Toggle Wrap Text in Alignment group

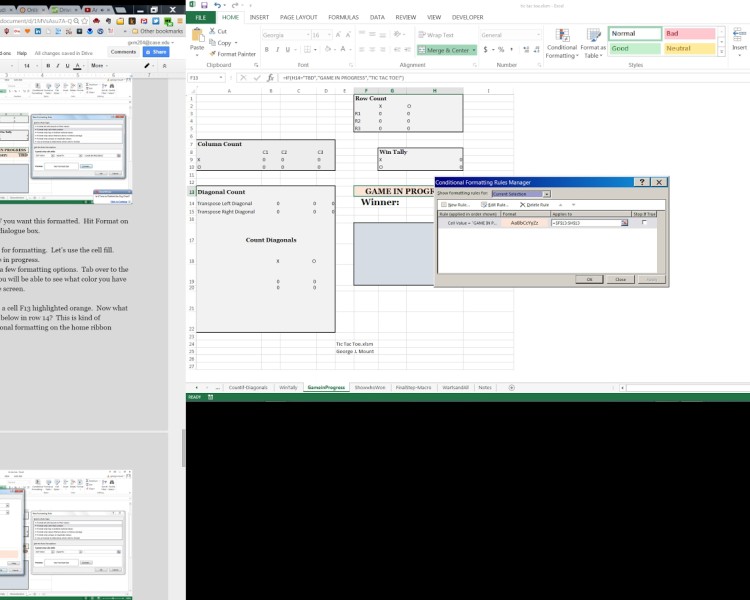[x=437, y=35]
